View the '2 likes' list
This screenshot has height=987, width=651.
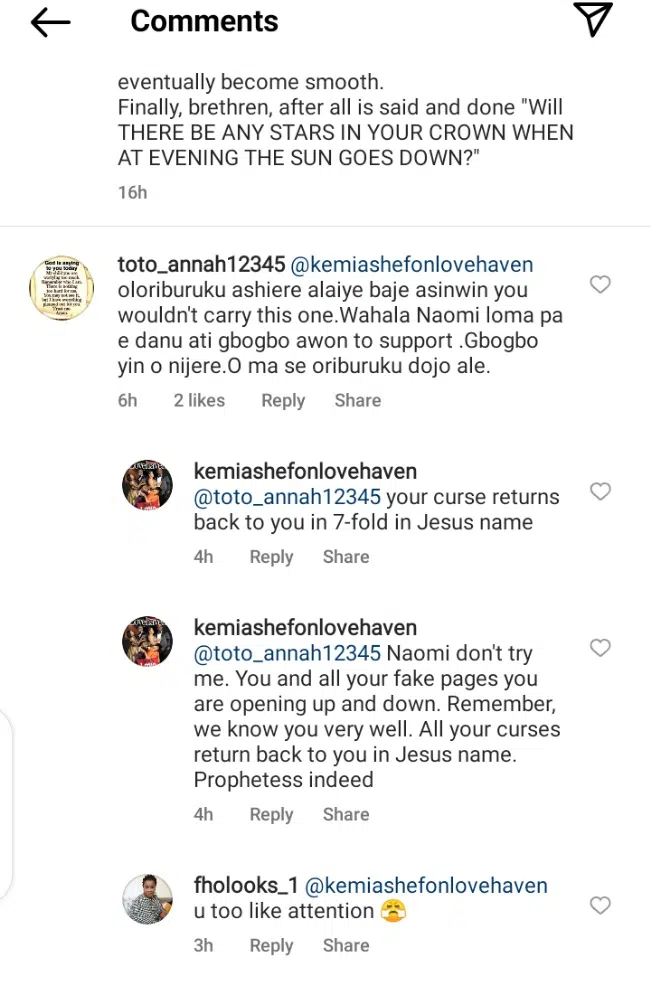(199, 400)
